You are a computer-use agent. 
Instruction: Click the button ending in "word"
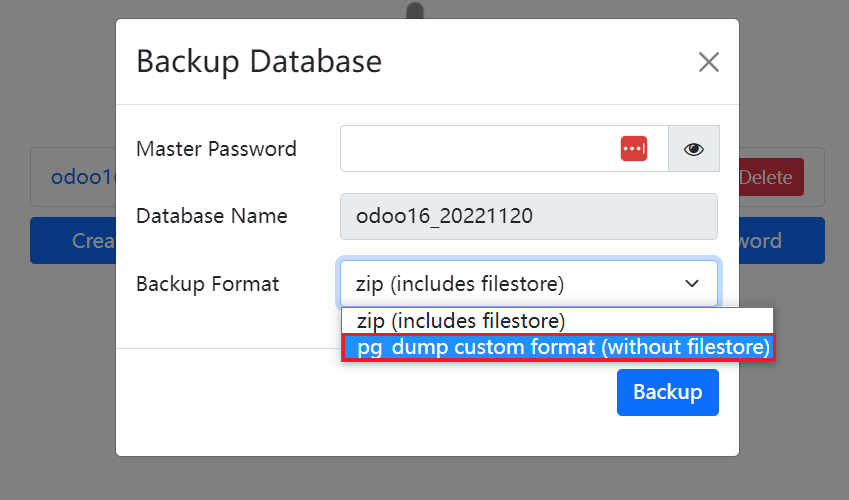pos(781,241)
